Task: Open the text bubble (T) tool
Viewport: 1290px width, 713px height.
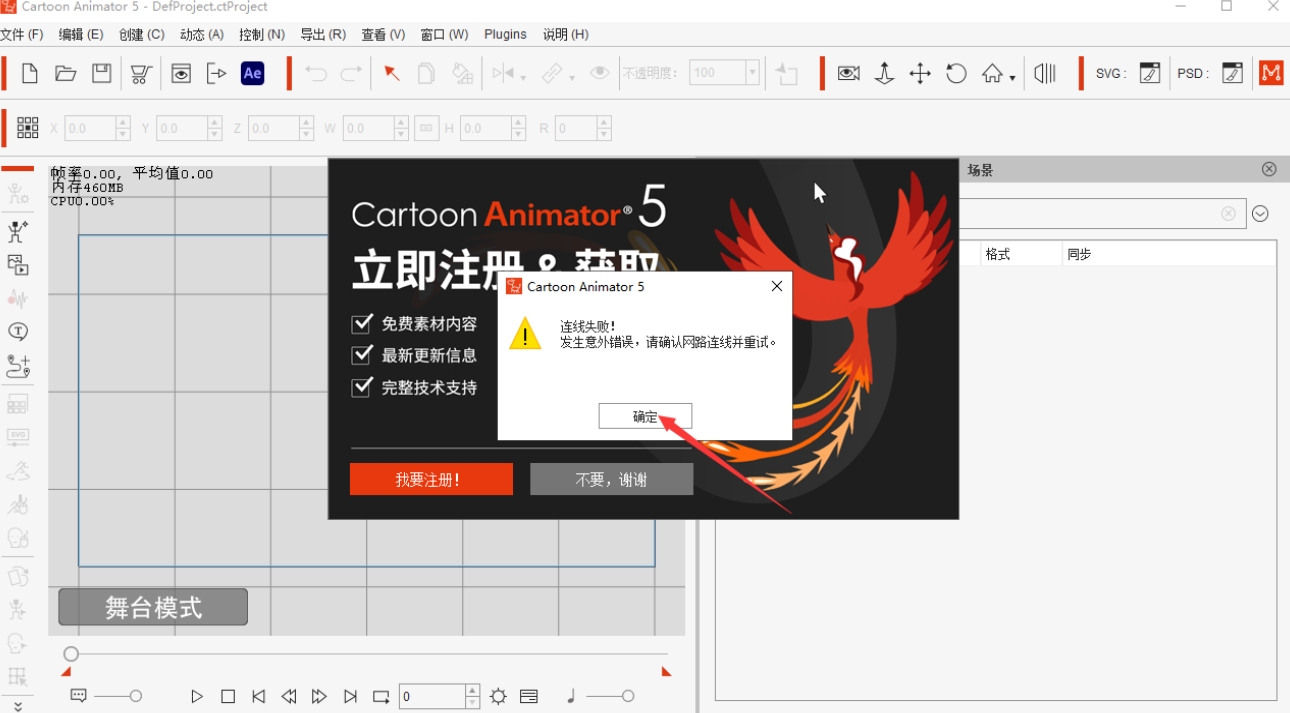Action: [17, 331]
